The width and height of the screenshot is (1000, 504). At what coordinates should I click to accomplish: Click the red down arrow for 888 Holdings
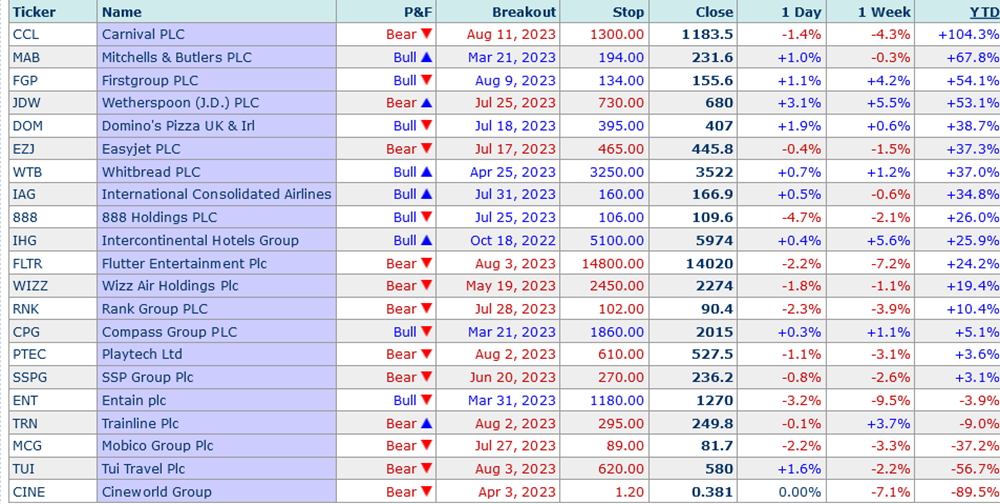pos(426,217)
